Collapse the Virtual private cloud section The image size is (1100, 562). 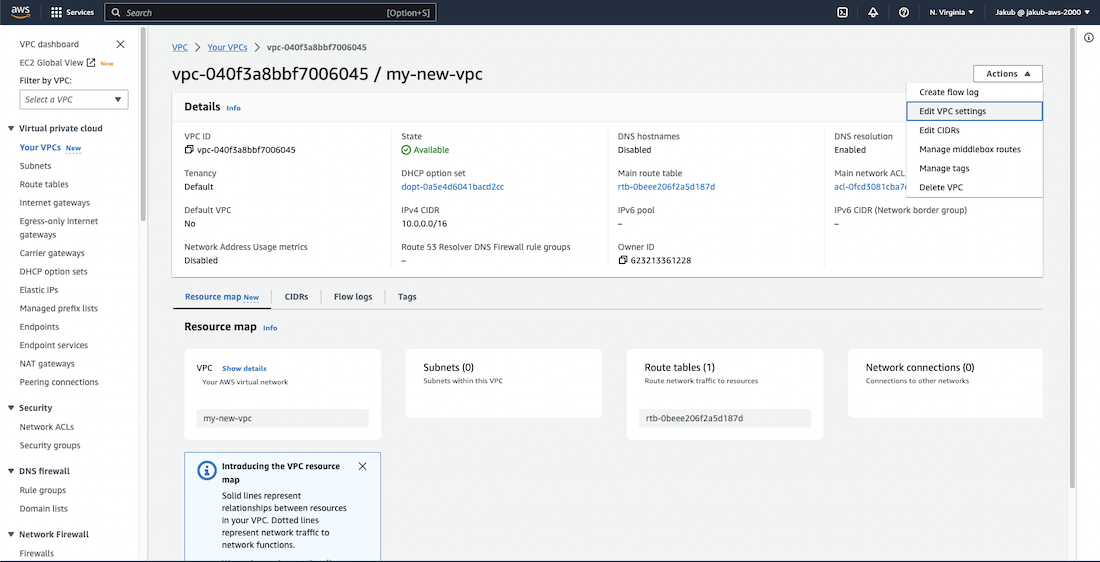10,128
